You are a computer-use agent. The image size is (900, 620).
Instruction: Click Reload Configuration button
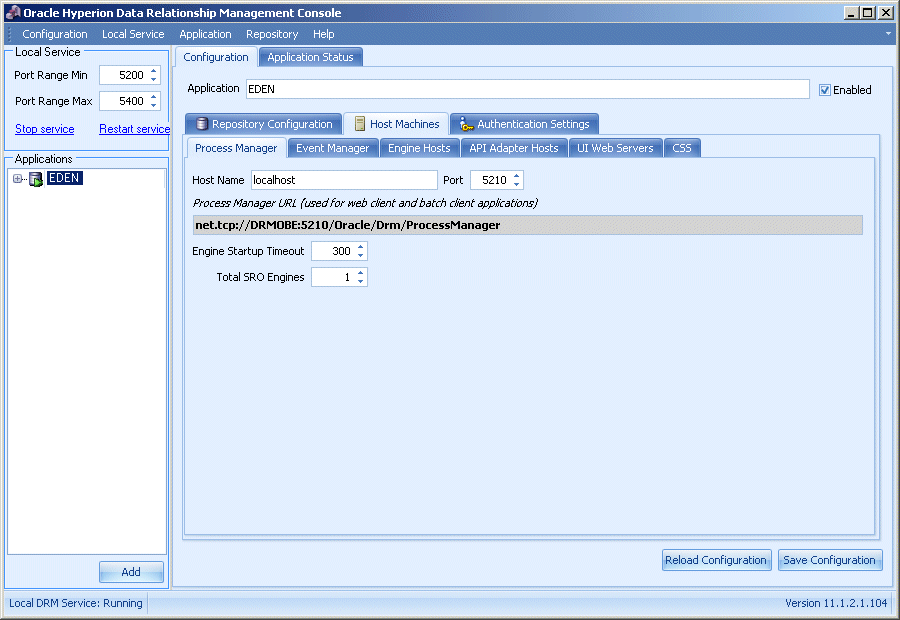coord(716,560)
